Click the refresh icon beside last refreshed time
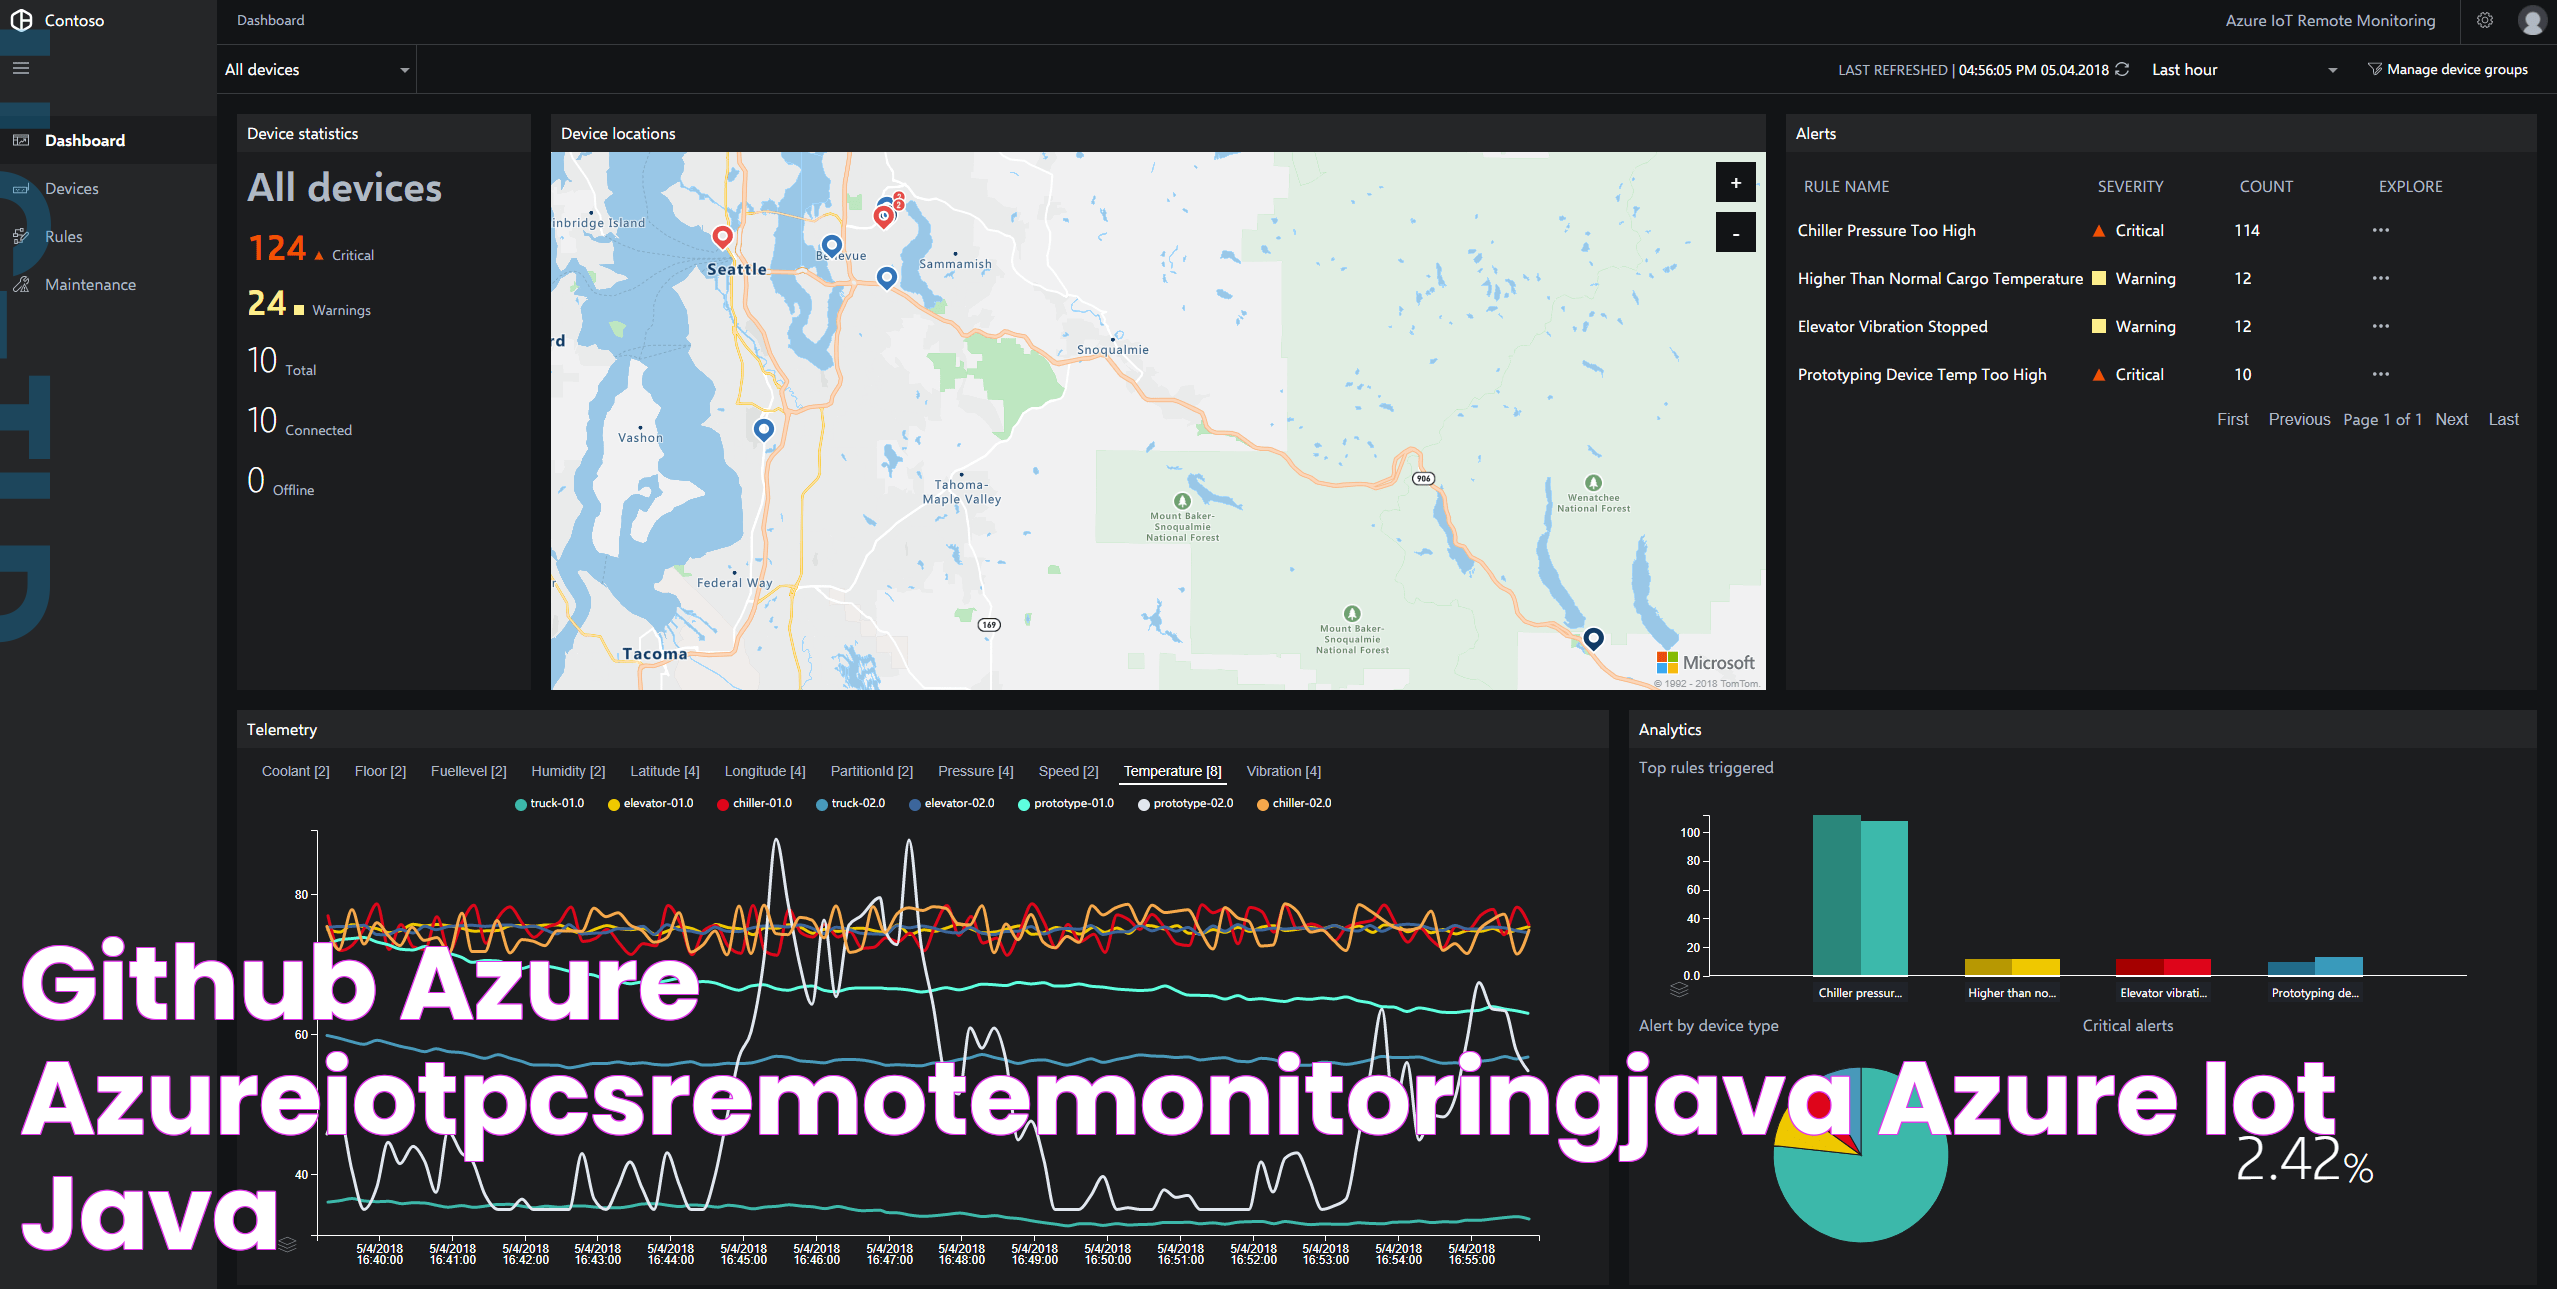This screenshot has height=1289, width=2557. [x=2122, y=69]
